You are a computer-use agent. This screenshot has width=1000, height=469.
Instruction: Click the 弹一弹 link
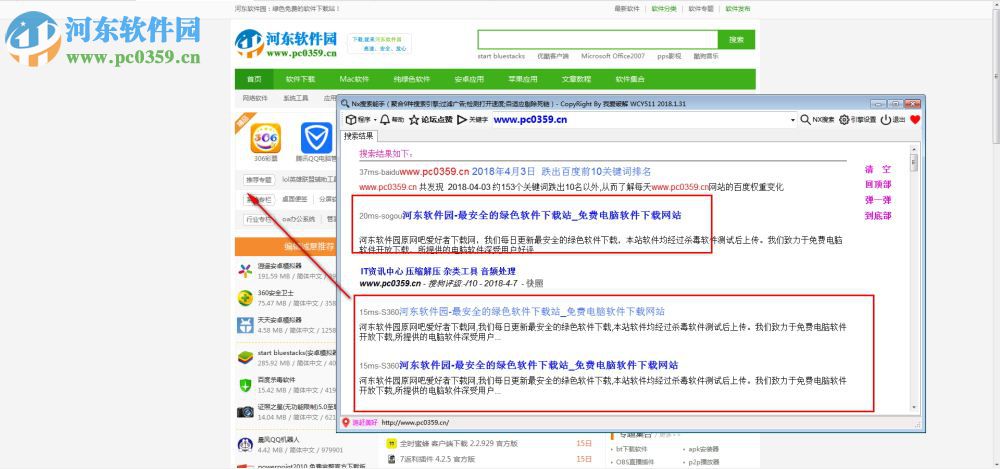(x=878, y=200)
